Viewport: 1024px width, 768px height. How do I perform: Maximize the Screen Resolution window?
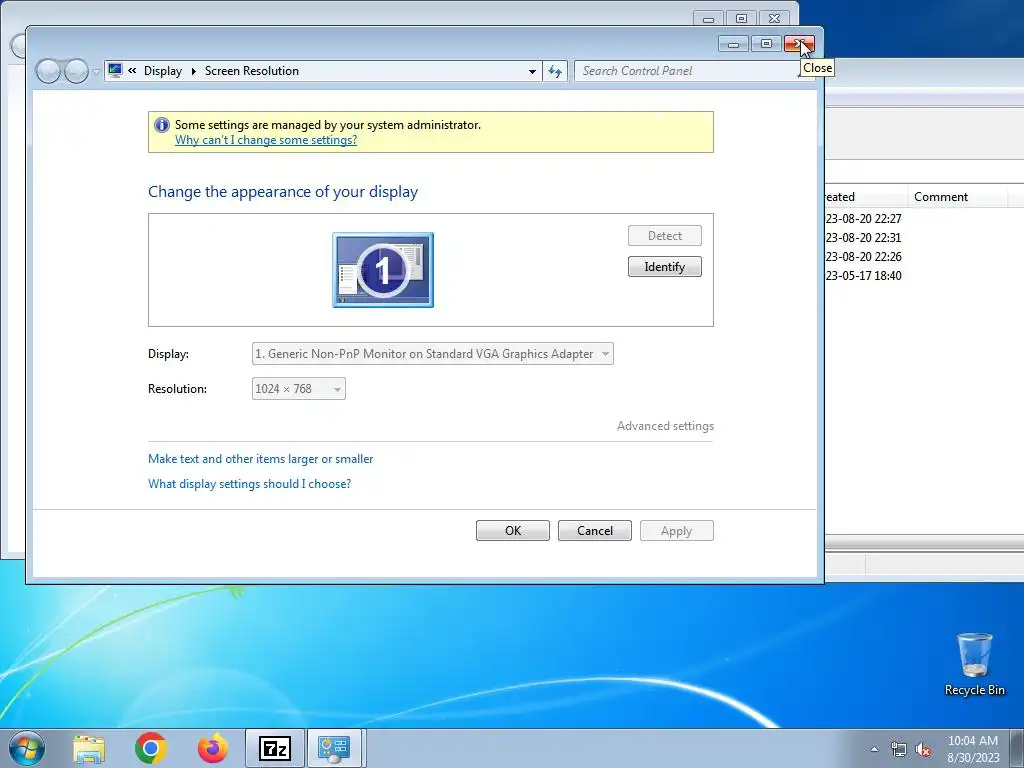click(766, 44)
